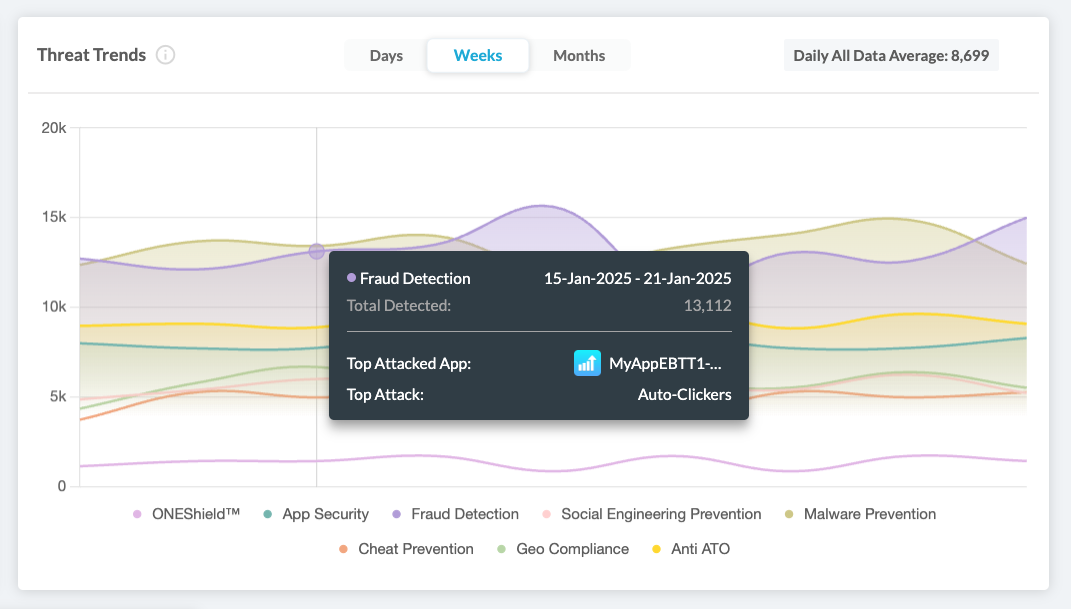Click the yellow Anti ATO legend dot
The width and height of the screenshot is (1071, 609).
pos(657,549)
